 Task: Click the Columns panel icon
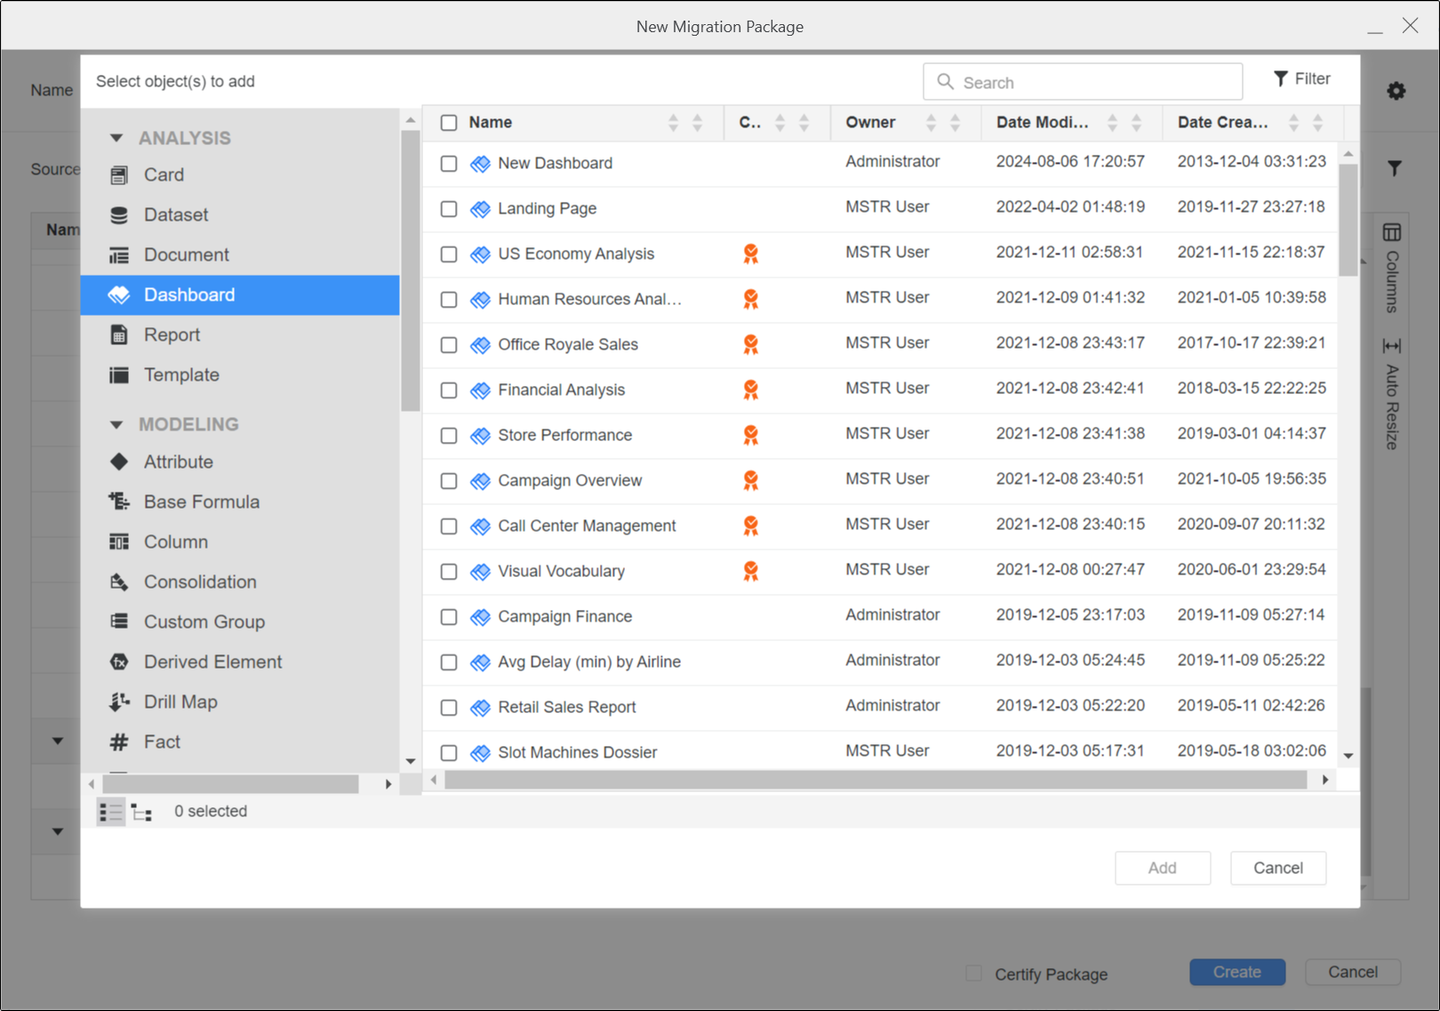click(x=1391, y=233)
